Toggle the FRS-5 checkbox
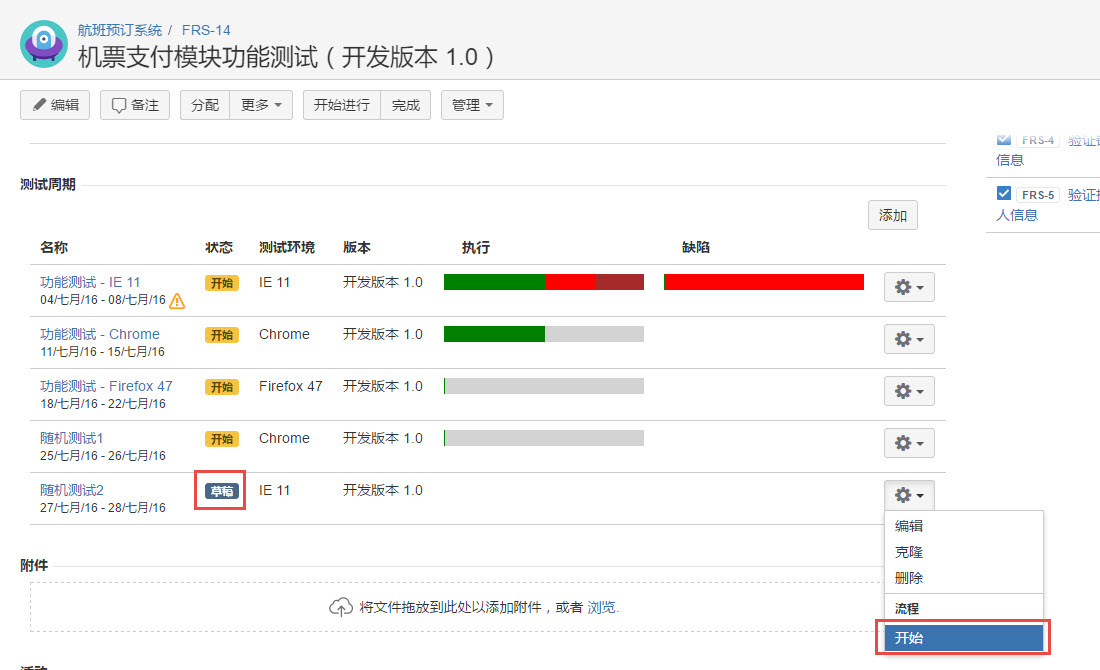The image size is (1100, 670). (x=1004, y=193)
